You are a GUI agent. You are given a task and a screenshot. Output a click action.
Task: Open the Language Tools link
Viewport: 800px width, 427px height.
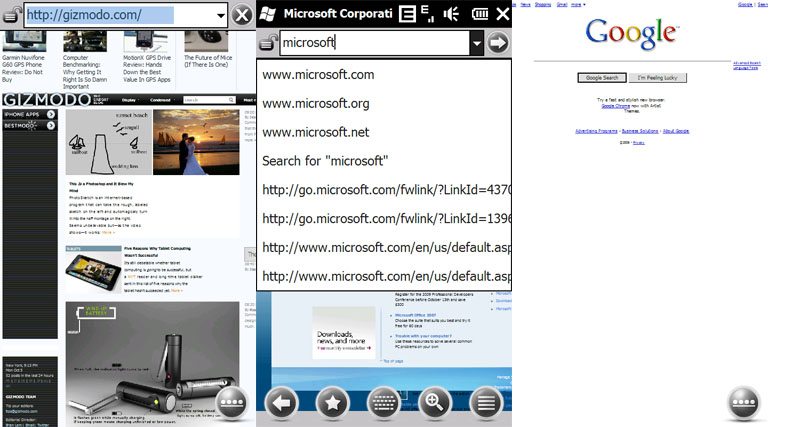[x=745, y=68]
